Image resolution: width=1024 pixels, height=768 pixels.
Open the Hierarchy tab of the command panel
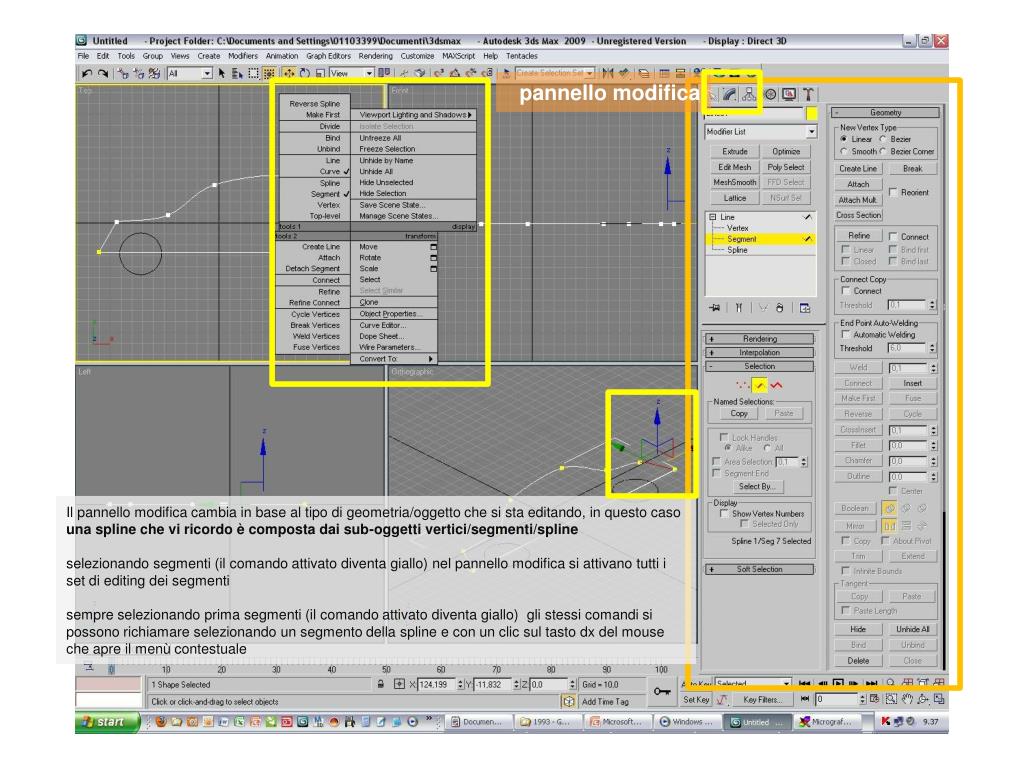(749, 95)
